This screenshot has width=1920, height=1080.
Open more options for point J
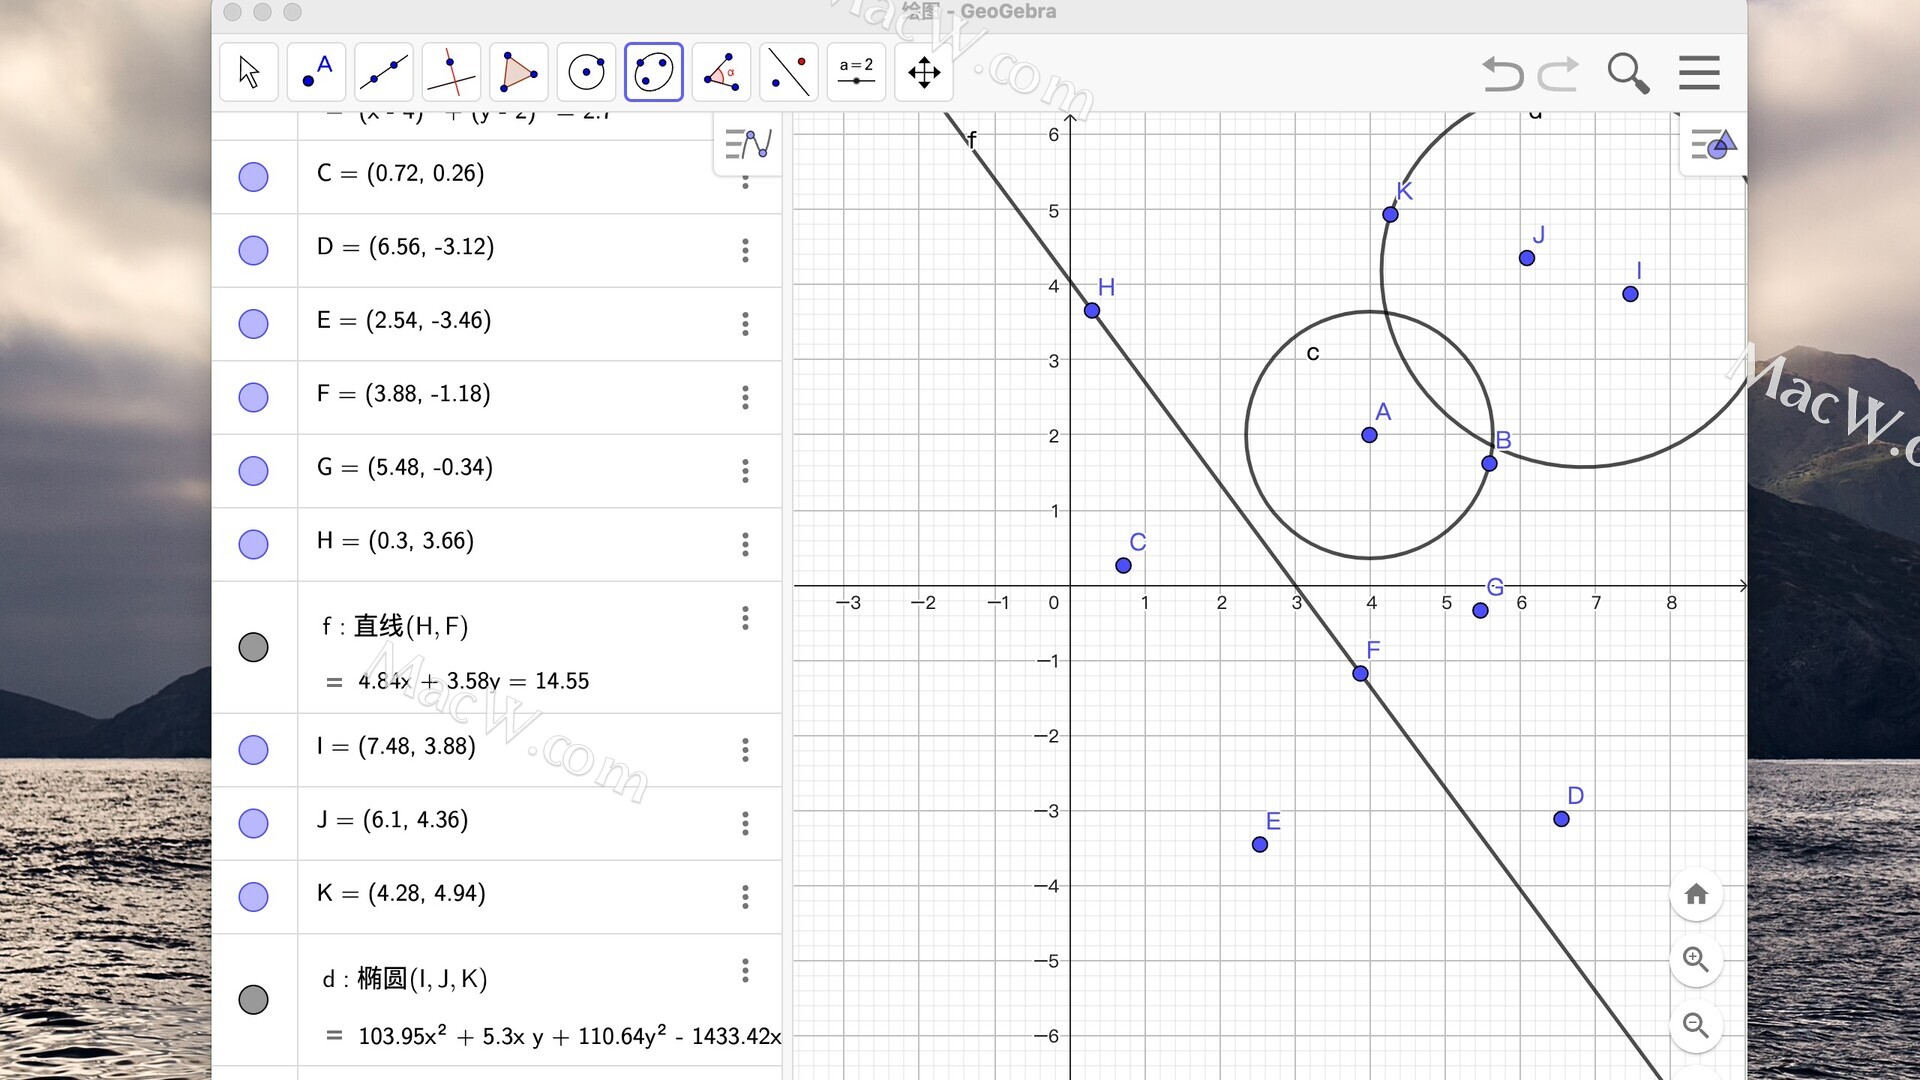point(745,823)
